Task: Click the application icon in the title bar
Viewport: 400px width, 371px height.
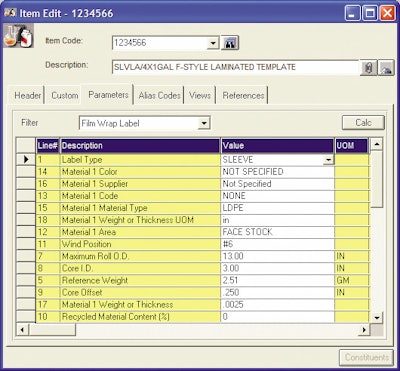Action: click(x=10, y=13)
